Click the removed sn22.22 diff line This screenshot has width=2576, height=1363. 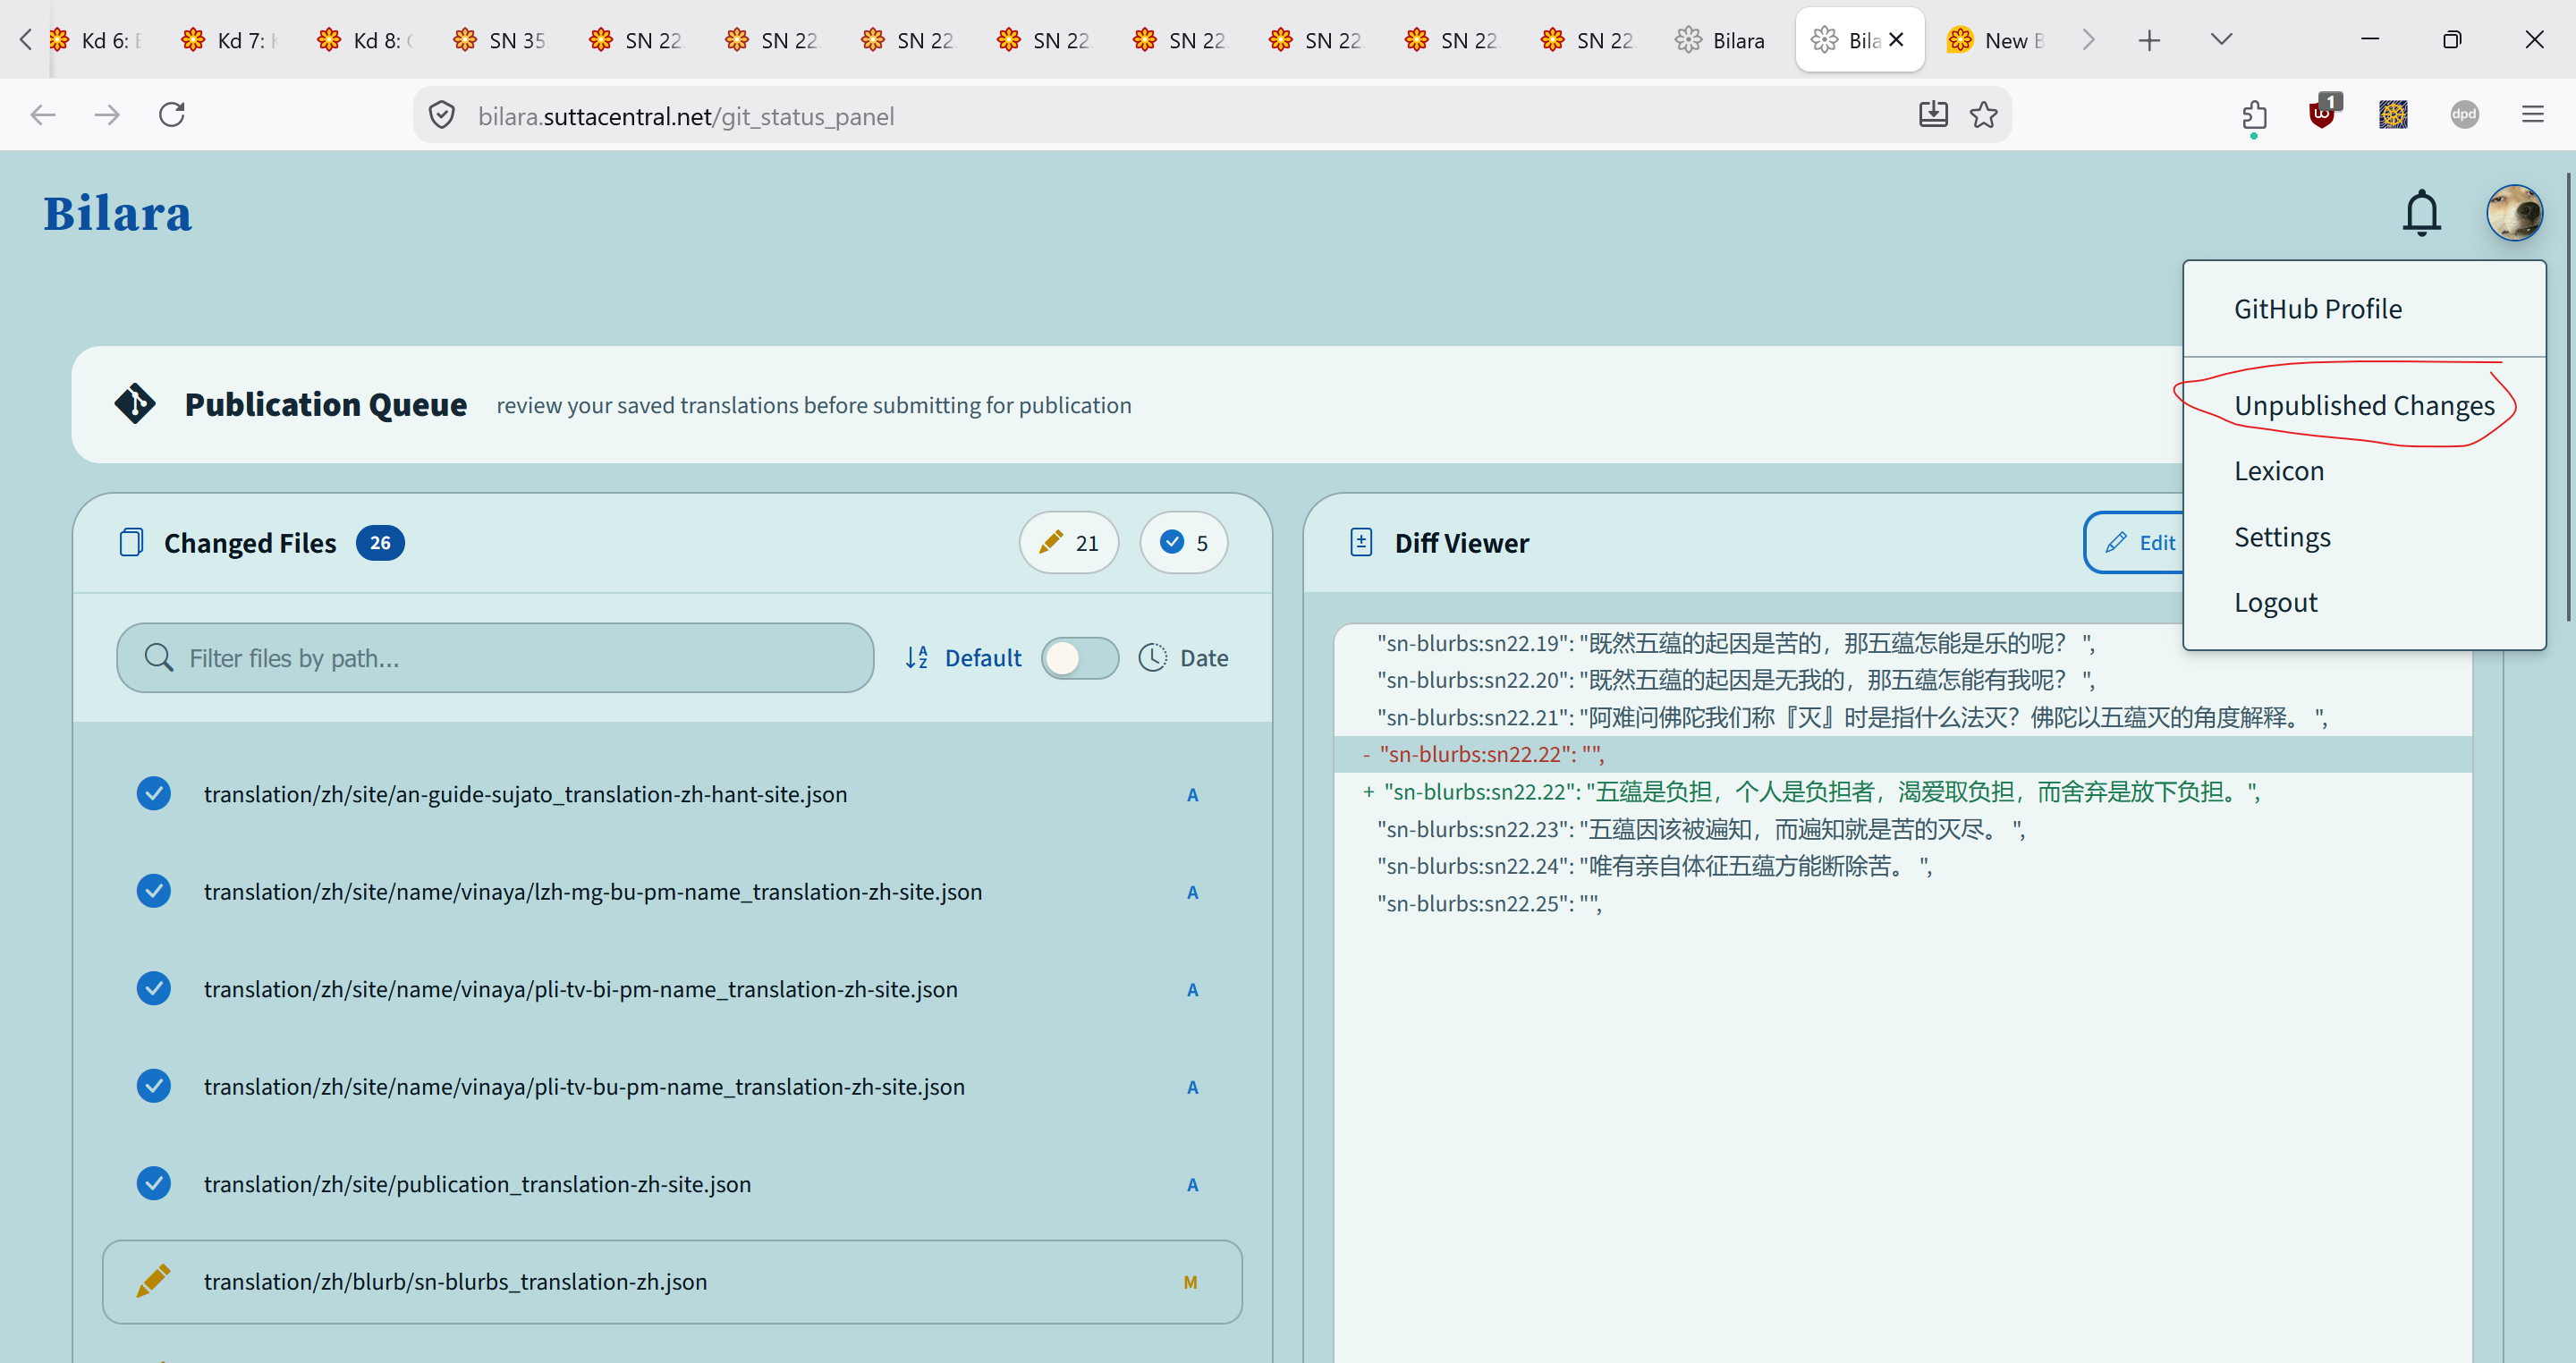click(x=1902, y=754)
